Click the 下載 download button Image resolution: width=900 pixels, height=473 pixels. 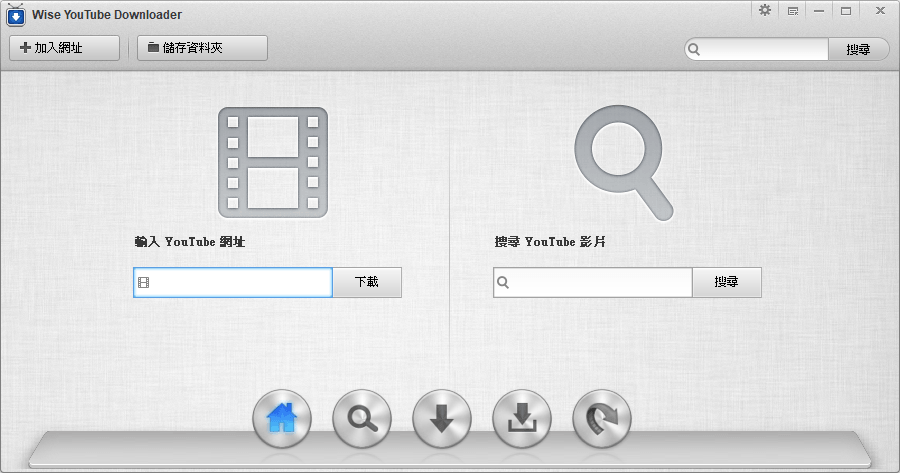coord(367,282)
